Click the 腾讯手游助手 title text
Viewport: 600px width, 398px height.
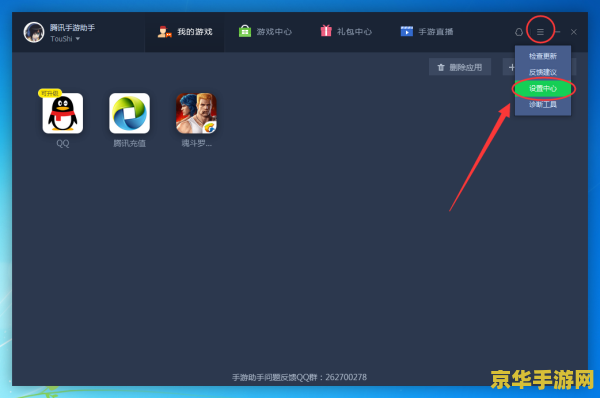pos(72,28)
